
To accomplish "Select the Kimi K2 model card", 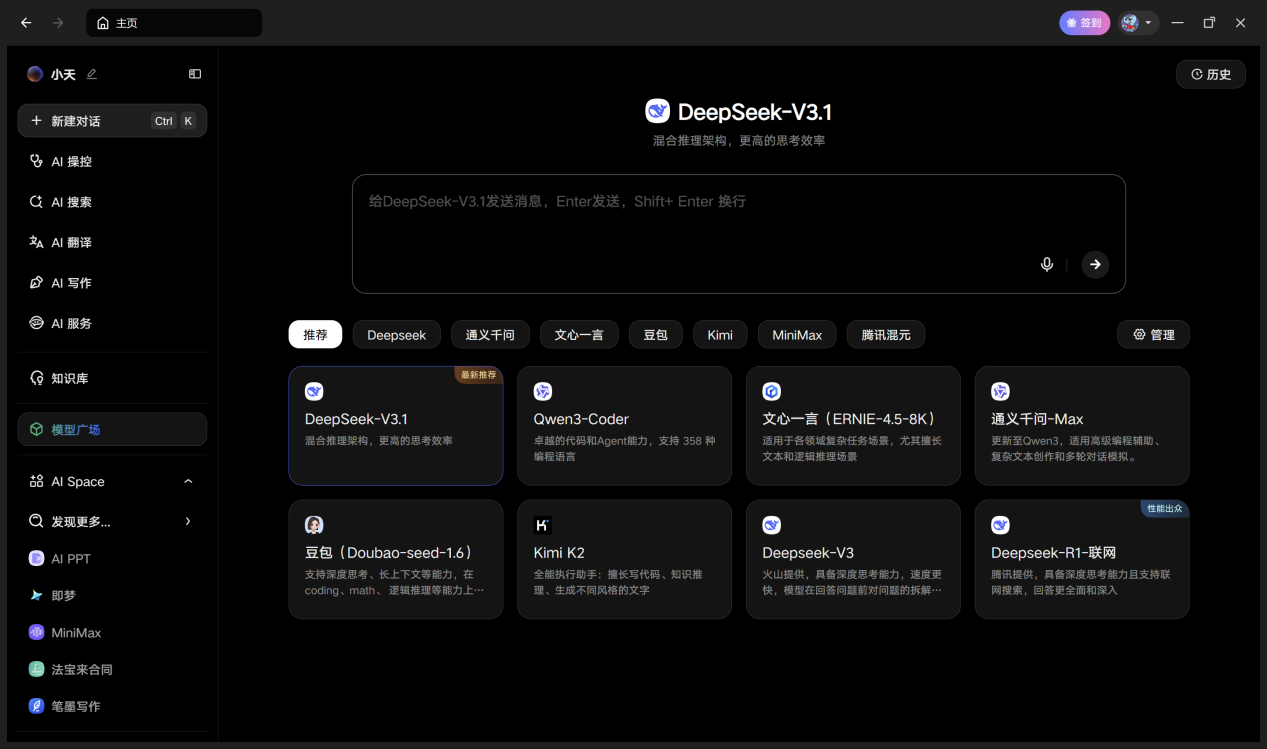I will pos(624,559).
